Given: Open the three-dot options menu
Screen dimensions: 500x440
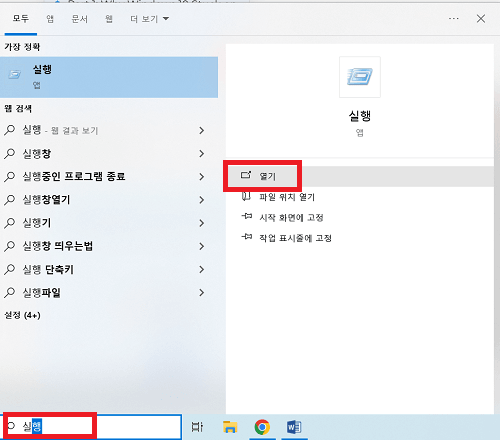Looking at the screenshot, I should tap(454, 19).
